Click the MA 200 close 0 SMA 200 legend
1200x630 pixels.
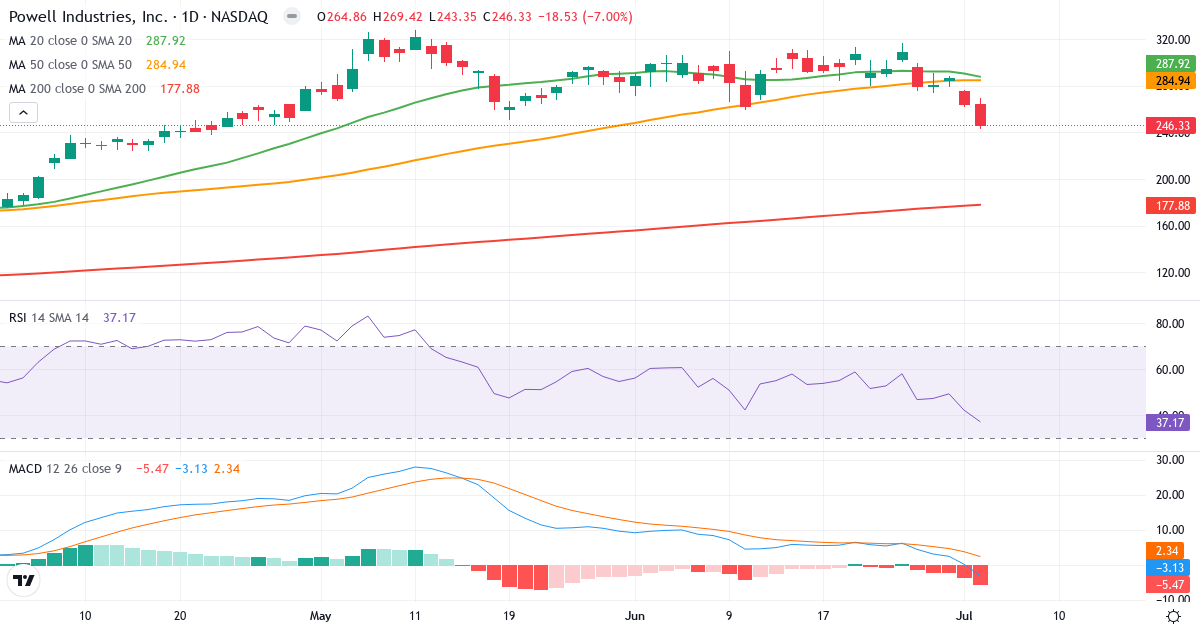coord(78,89)
